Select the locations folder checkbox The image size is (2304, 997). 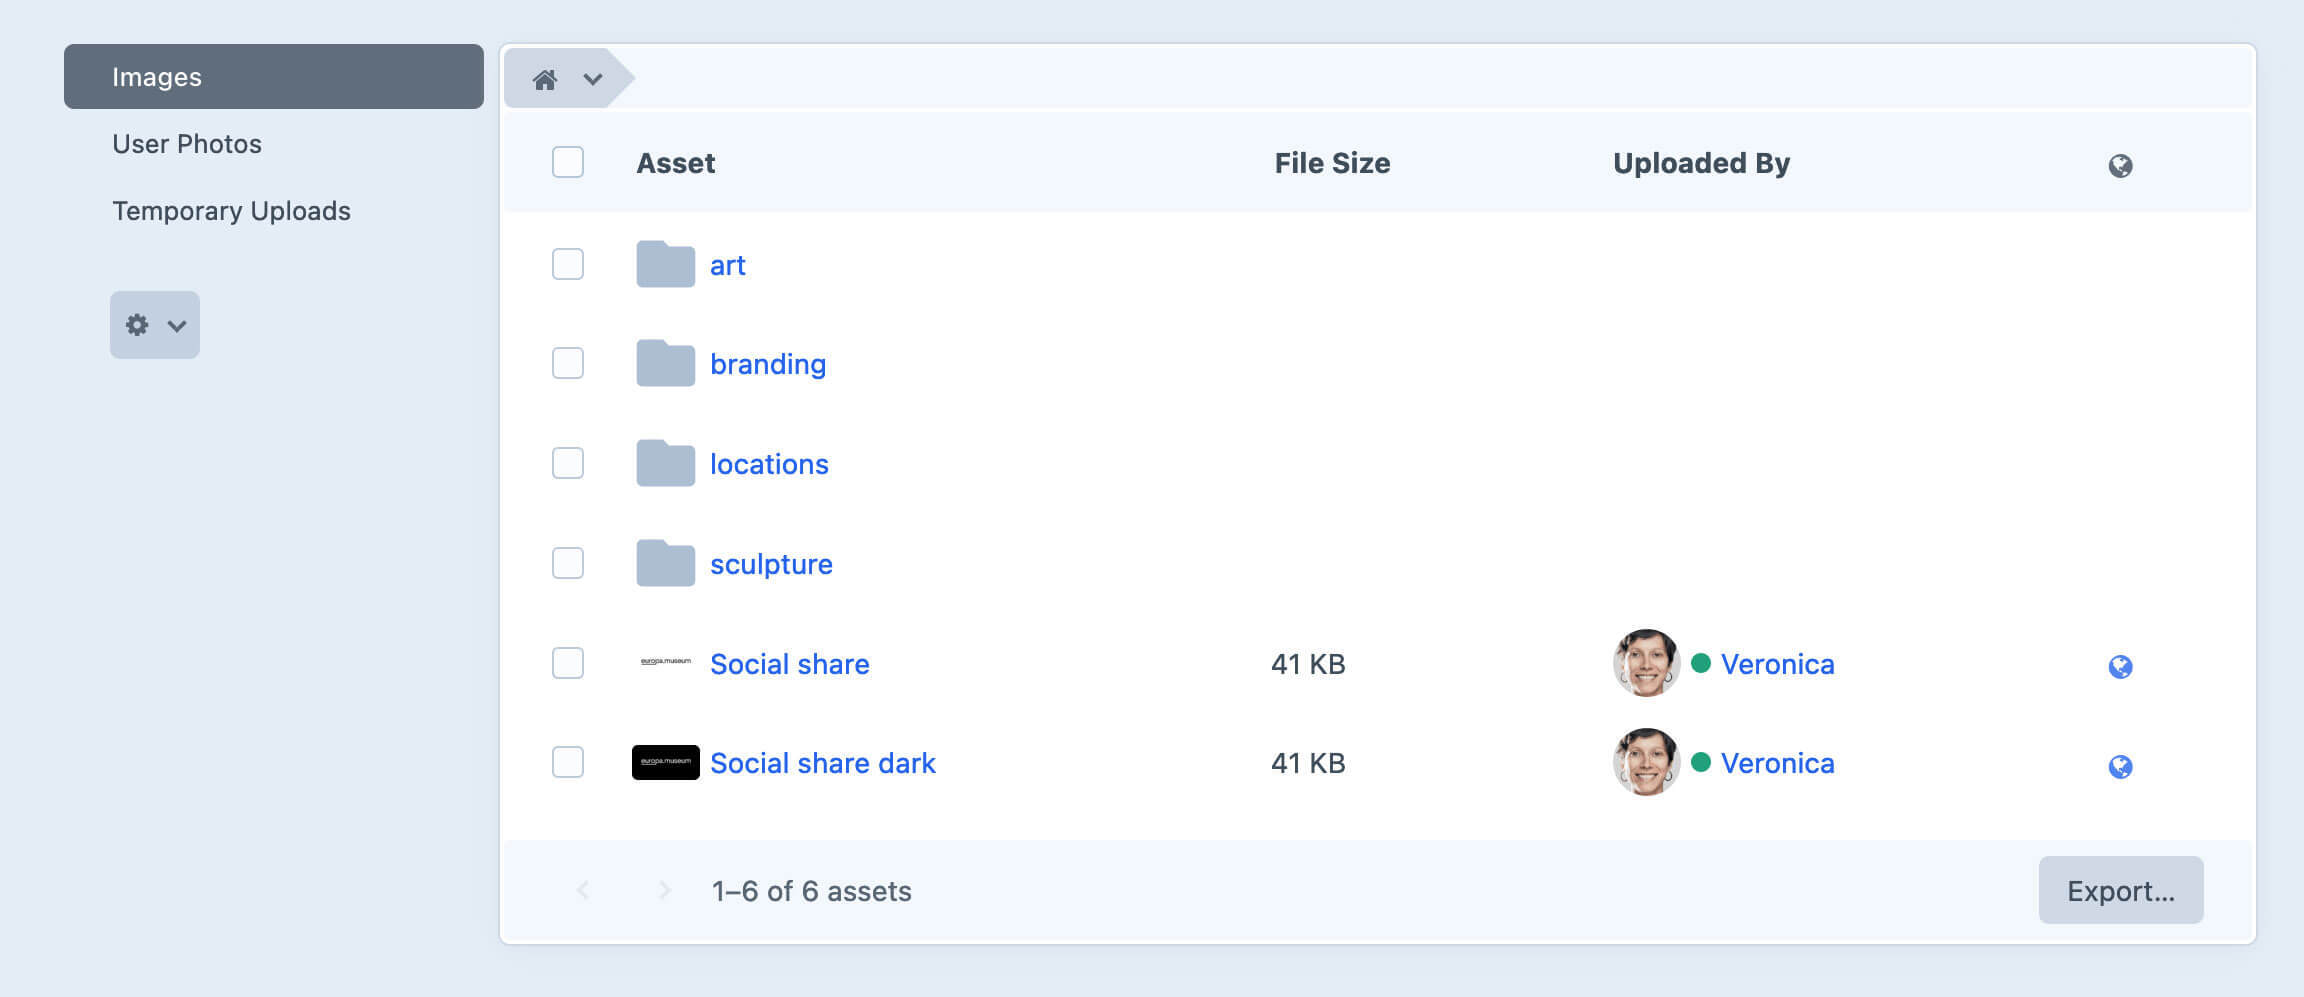click(568, 463)
